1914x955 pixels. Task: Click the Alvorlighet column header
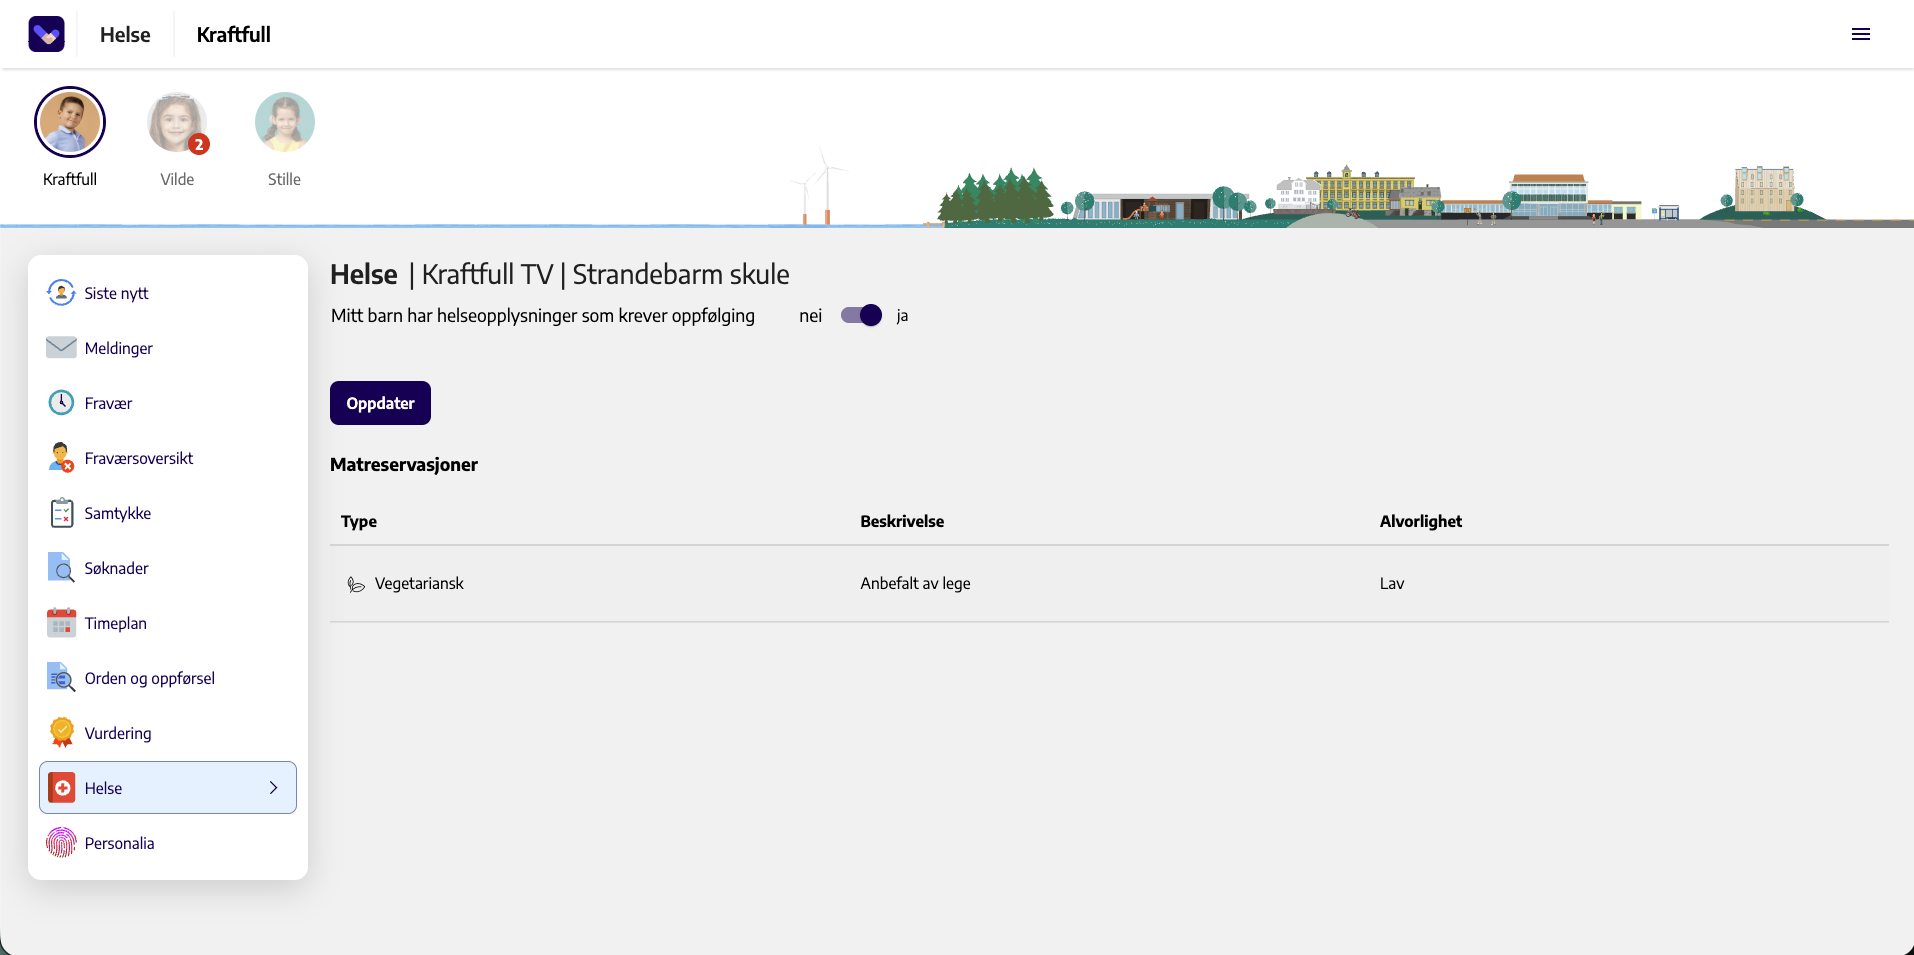tap(1421, 521)
